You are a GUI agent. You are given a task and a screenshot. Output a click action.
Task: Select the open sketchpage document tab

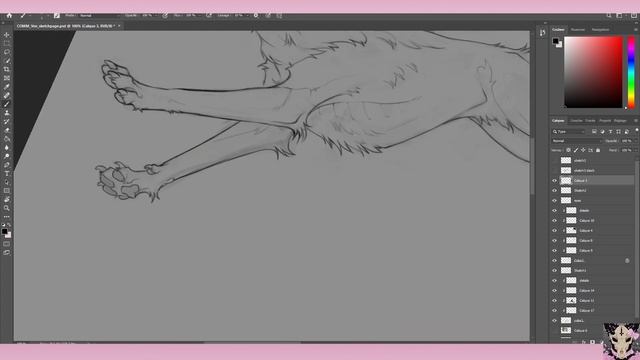click(x=65, y=26)
